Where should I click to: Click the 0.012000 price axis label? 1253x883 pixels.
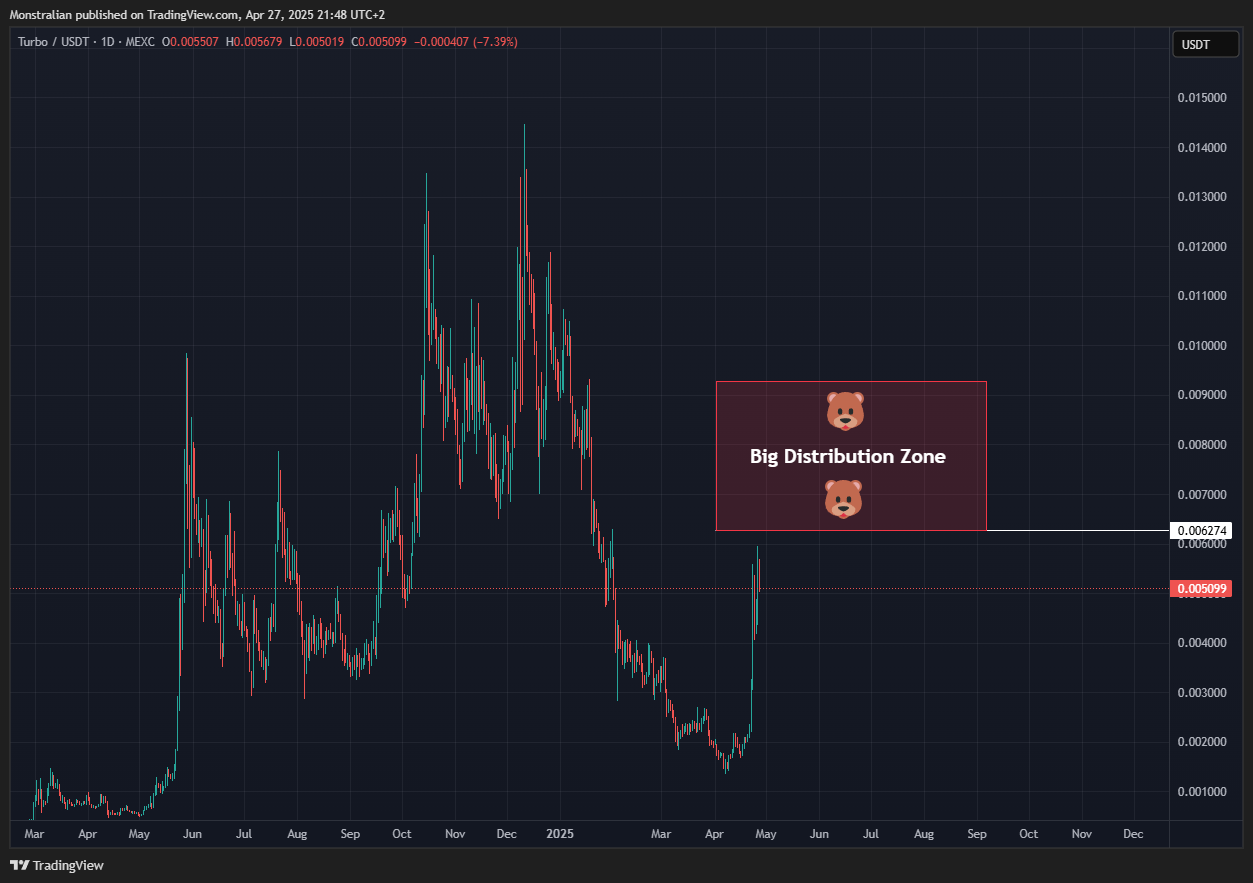pos(1200,247)
